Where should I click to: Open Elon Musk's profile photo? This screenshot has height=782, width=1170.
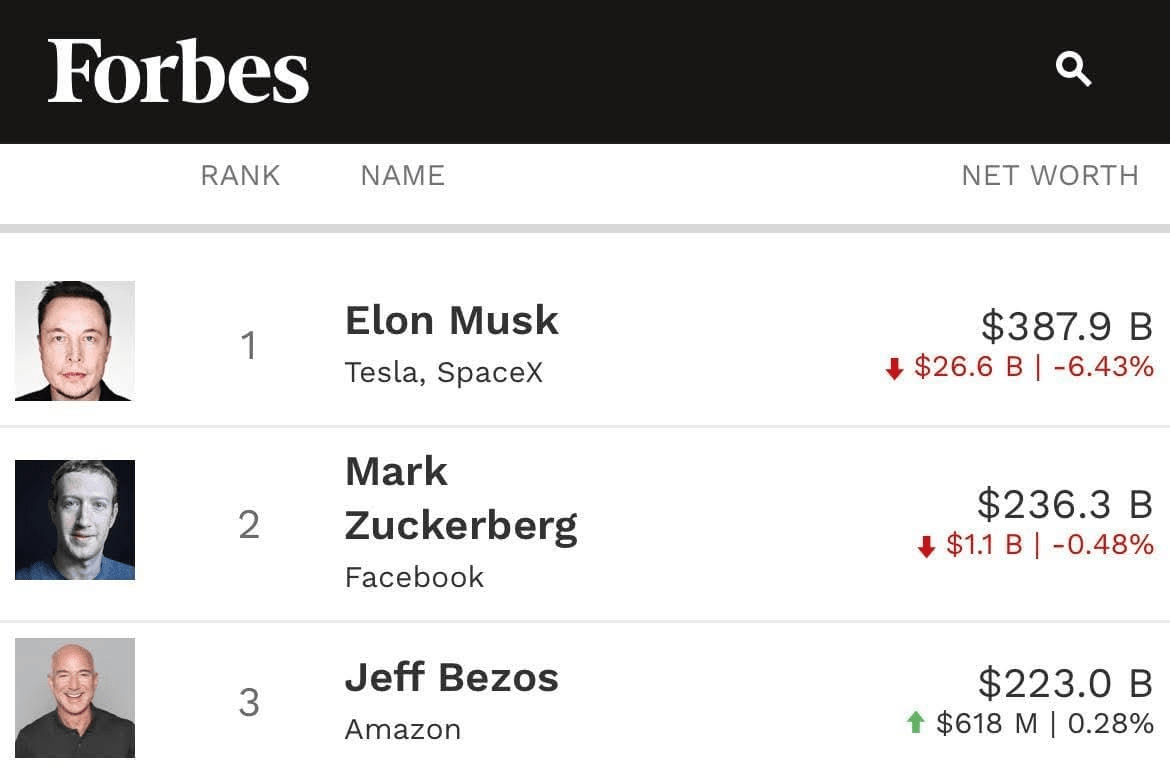pos(75,341)
